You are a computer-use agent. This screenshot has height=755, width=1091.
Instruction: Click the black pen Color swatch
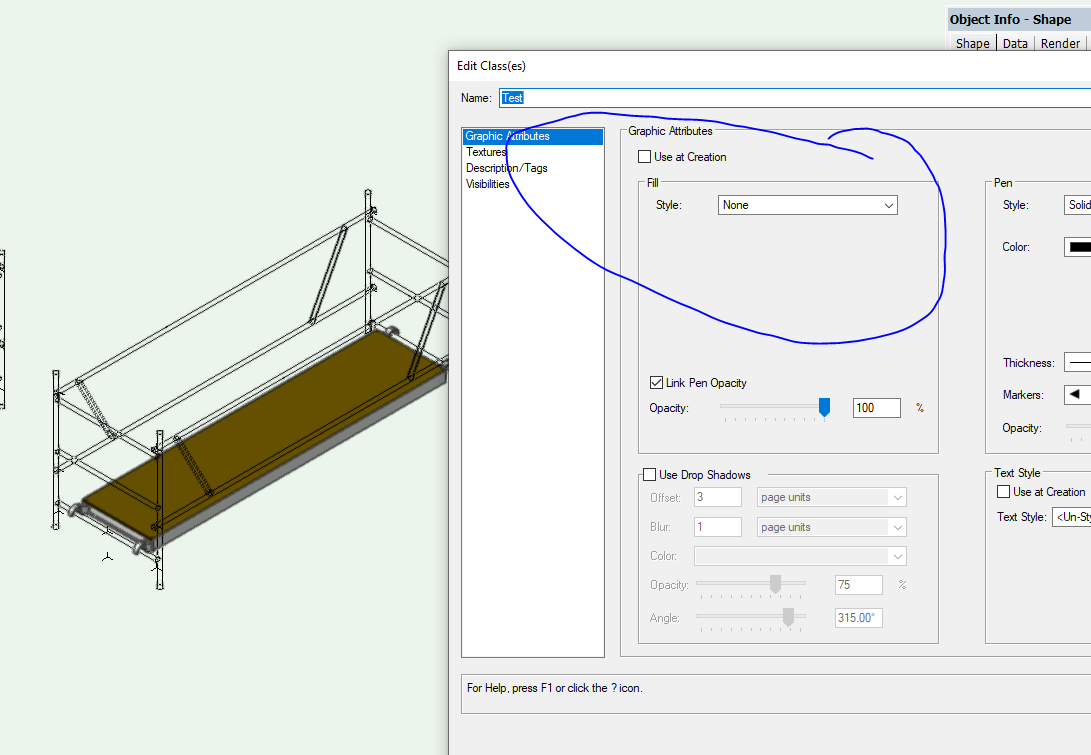click(x=1079, y=247)
